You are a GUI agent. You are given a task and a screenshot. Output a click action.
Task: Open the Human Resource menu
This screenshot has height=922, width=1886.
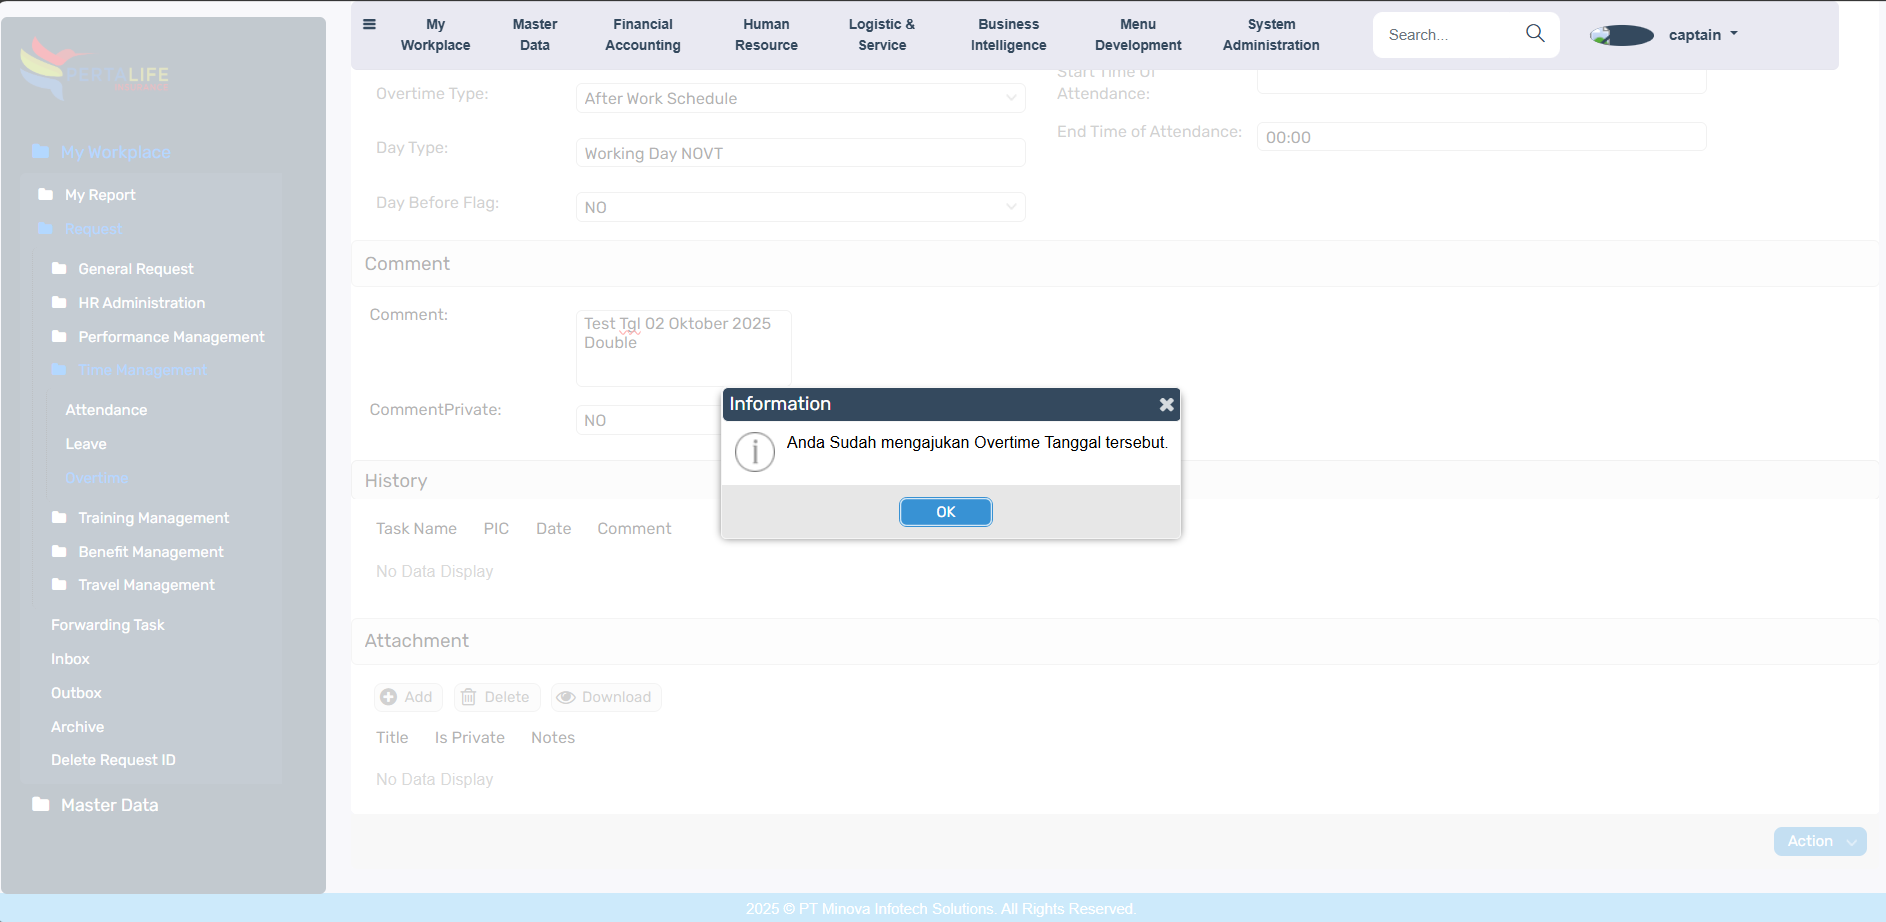click(x=766, y=35)
